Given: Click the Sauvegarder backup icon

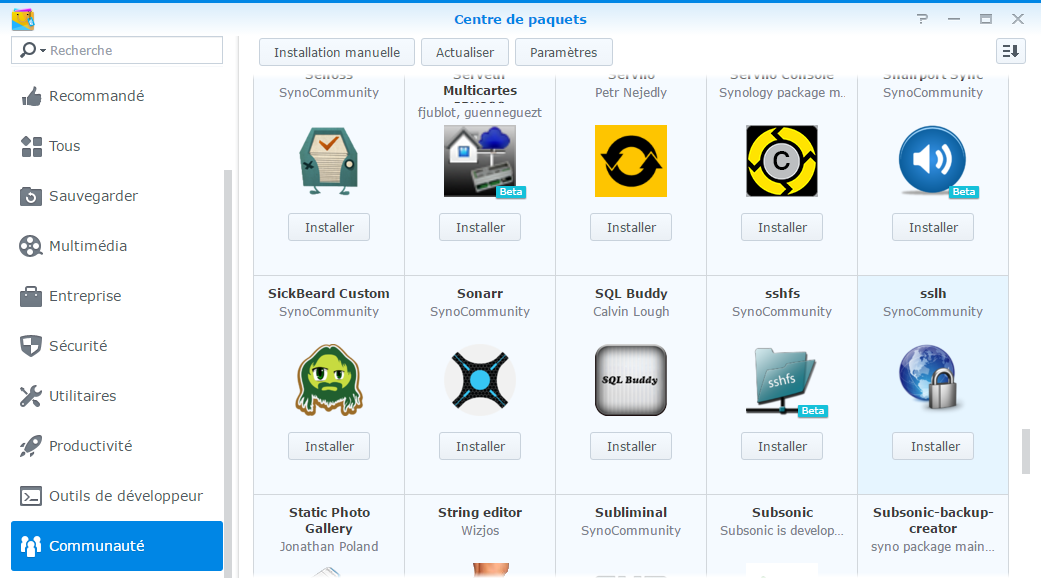Looking at the screenshot, I should pos(31,196).
